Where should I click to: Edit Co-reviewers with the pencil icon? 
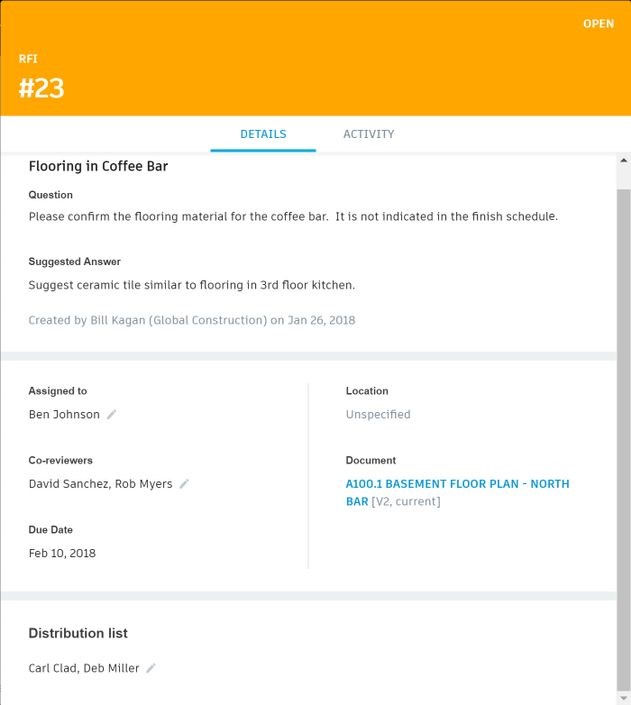[x=184, y=484]
